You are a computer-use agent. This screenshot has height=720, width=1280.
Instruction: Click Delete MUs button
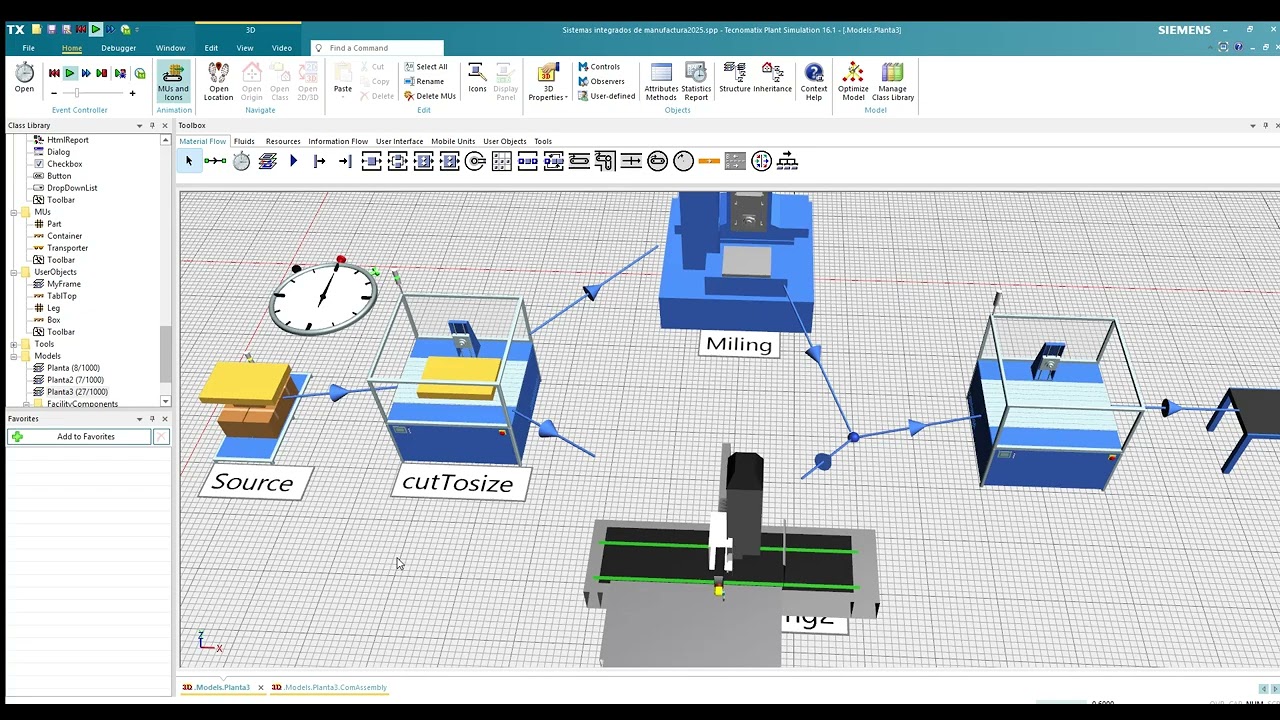pos(430,96)
